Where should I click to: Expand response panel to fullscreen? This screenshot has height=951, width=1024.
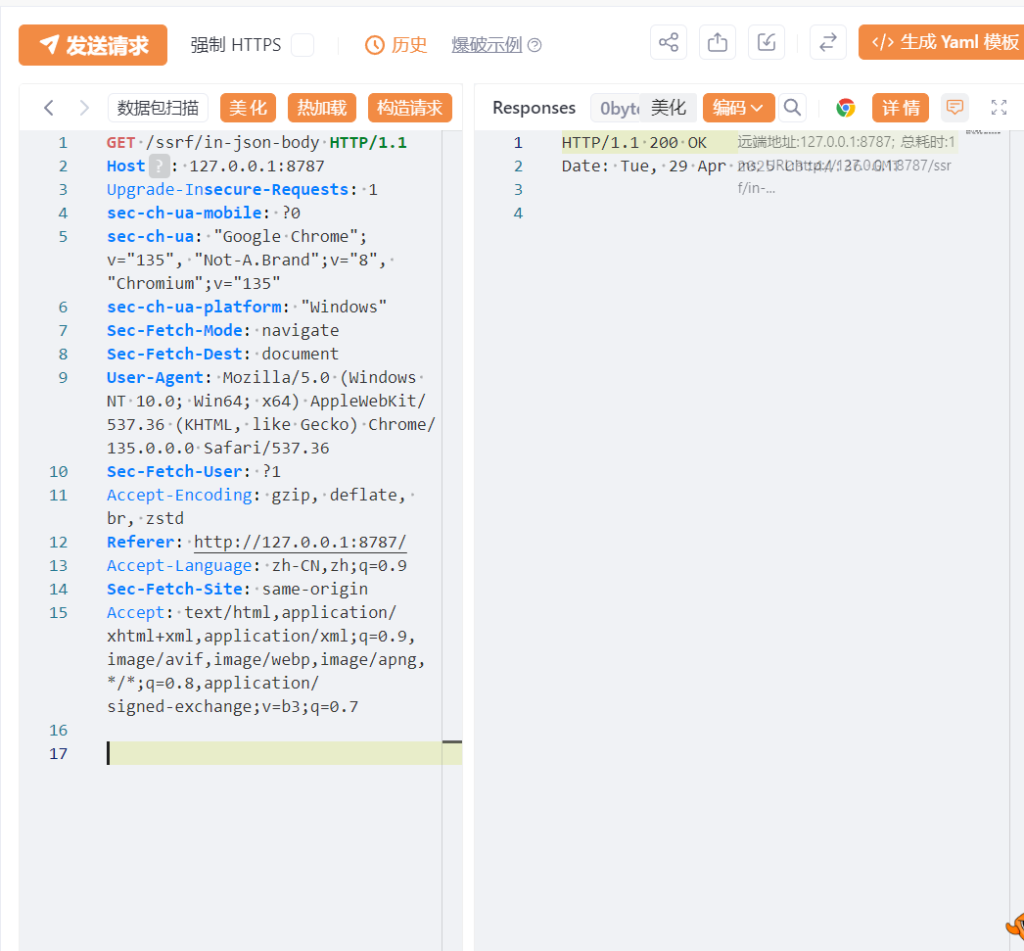tap(998, 108)
